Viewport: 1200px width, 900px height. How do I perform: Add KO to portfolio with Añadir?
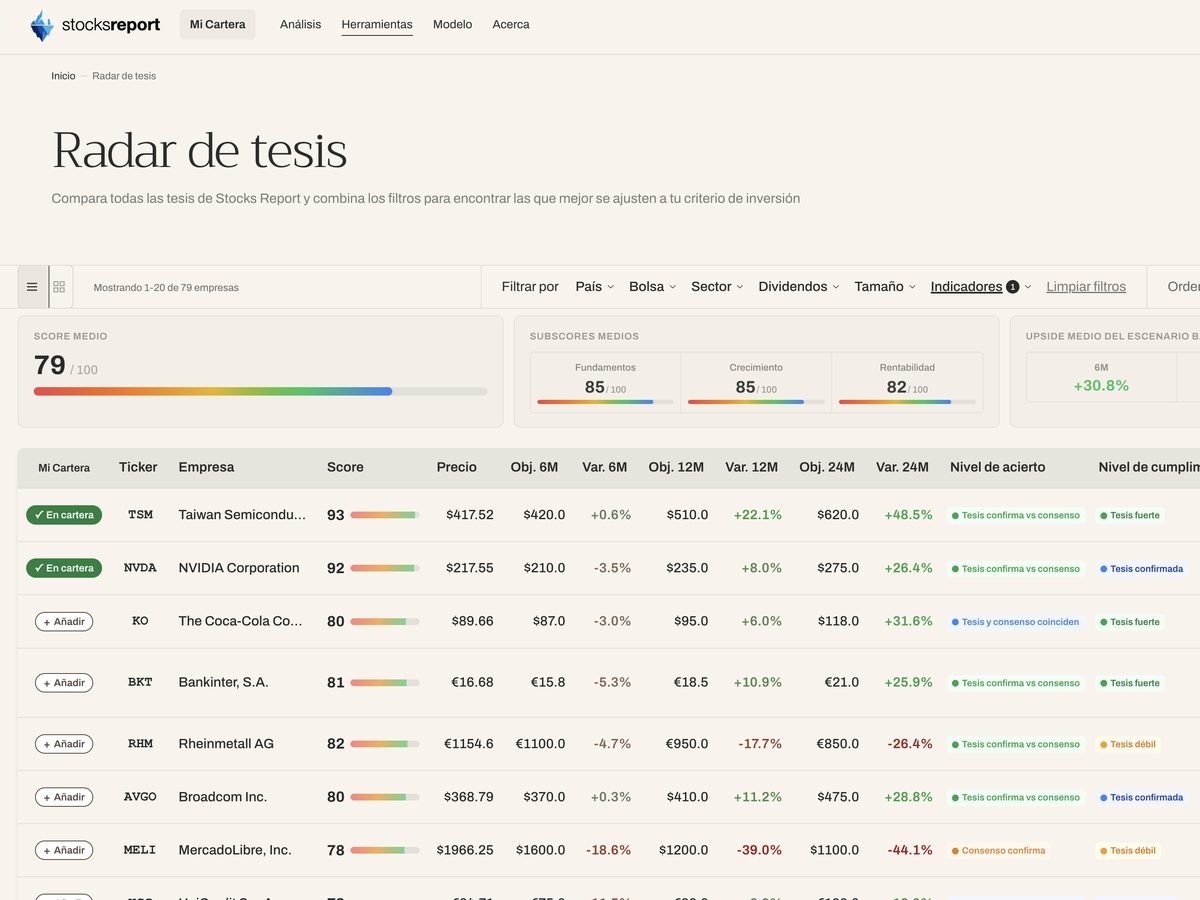(x=64, y=621)
